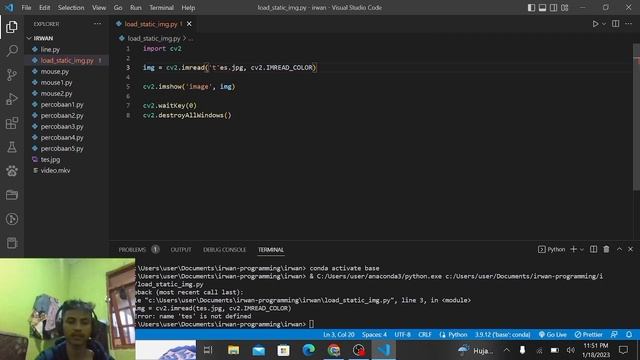Open the run button dropdown arrow
640x360 pixels.
point(604,24)
